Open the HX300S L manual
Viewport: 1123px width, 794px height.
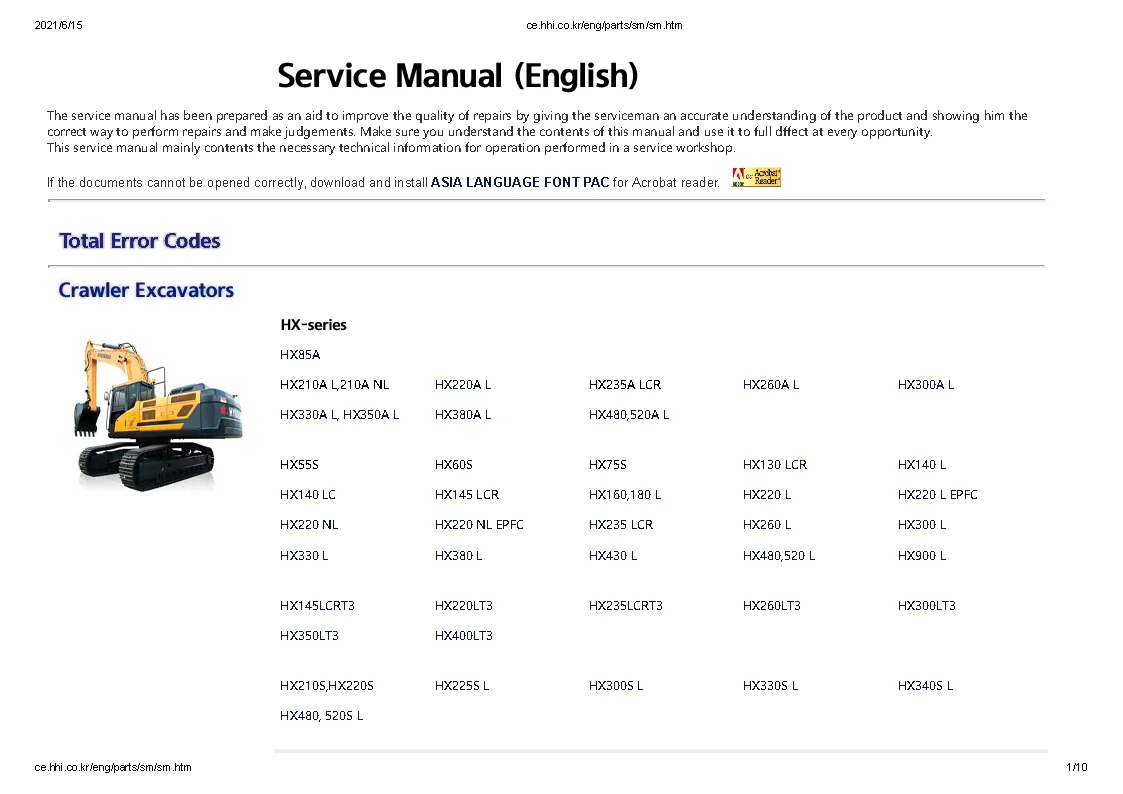click(x=616, y=686)
